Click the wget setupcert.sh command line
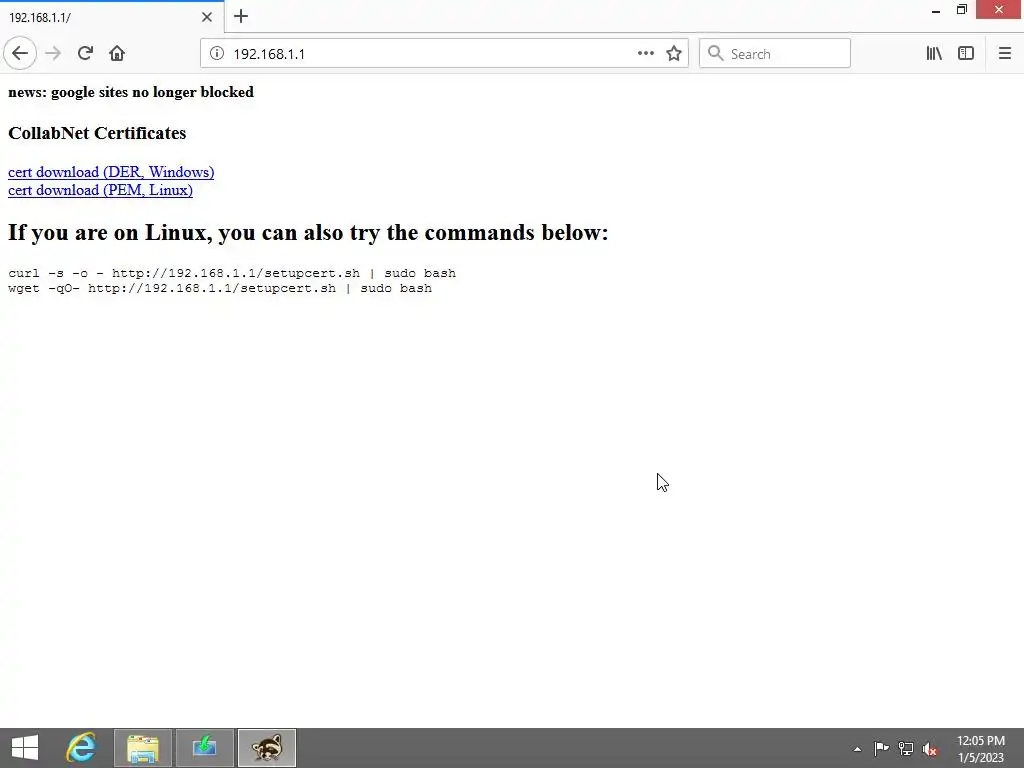The image size is (1024, 768). 220,288
